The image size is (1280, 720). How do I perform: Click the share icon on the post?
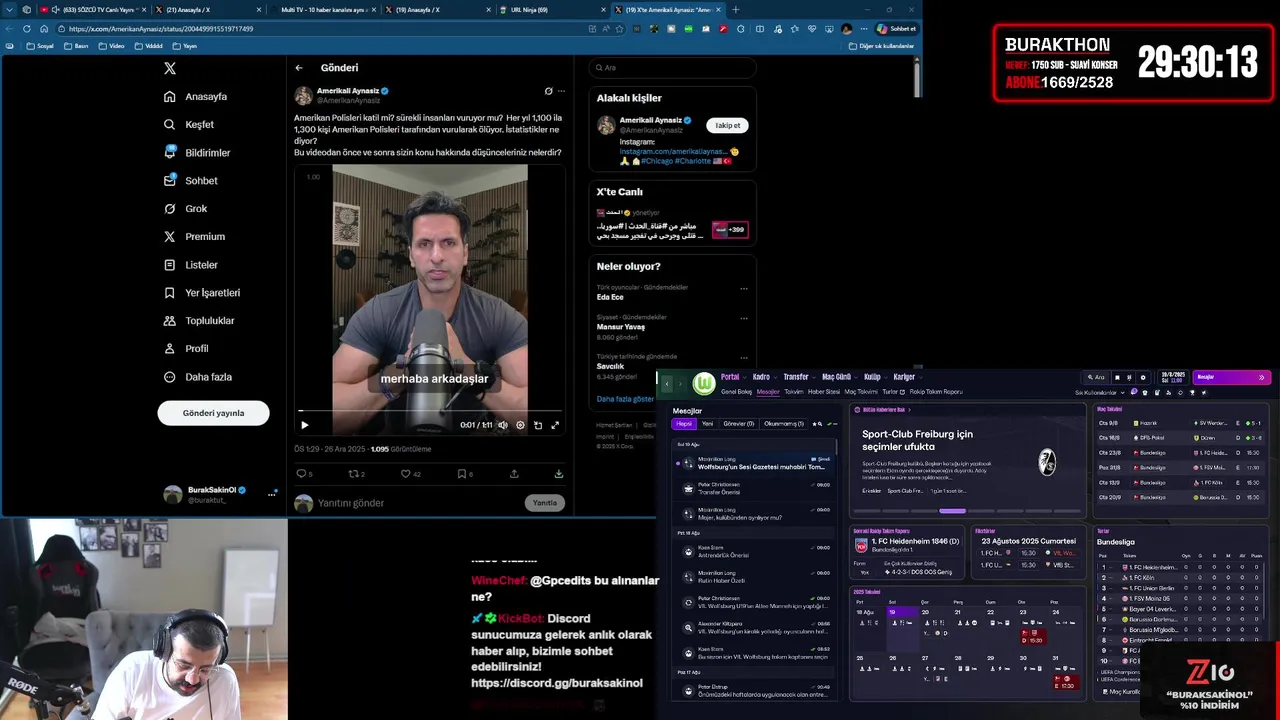click(x=514, y=474)
